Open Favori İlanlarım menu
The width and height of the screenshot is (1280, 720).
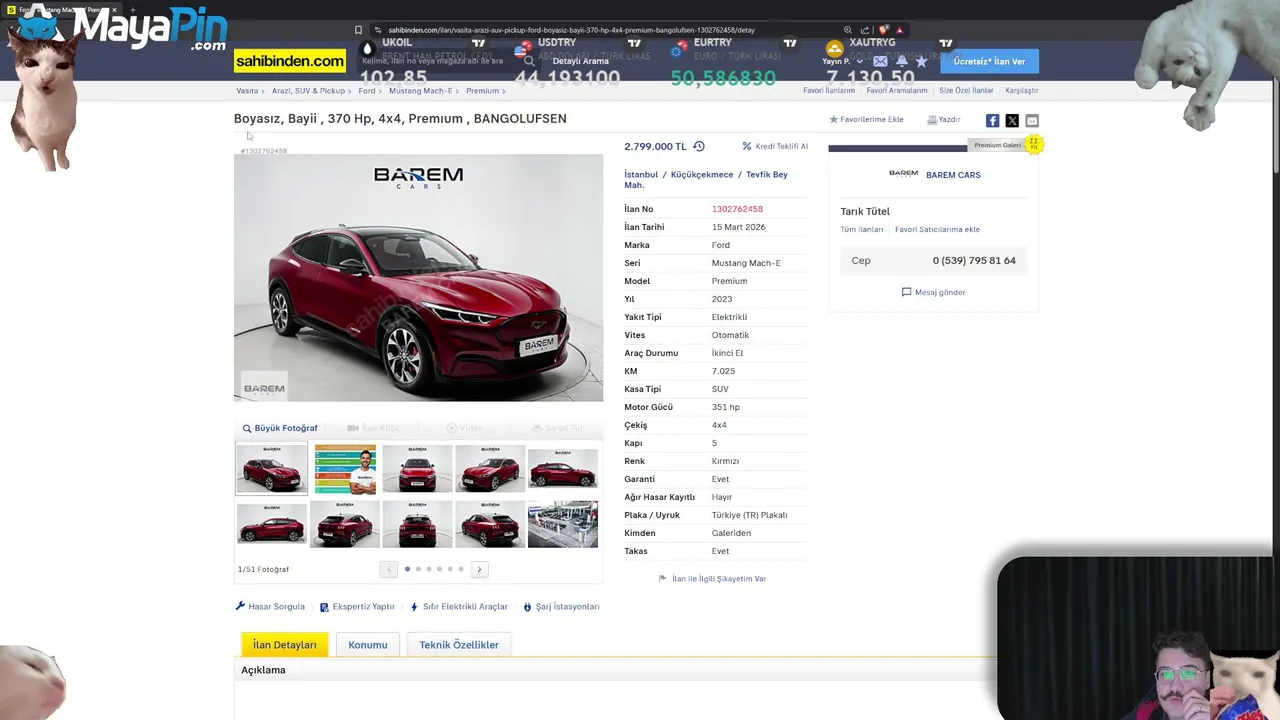tap(829, 91)
